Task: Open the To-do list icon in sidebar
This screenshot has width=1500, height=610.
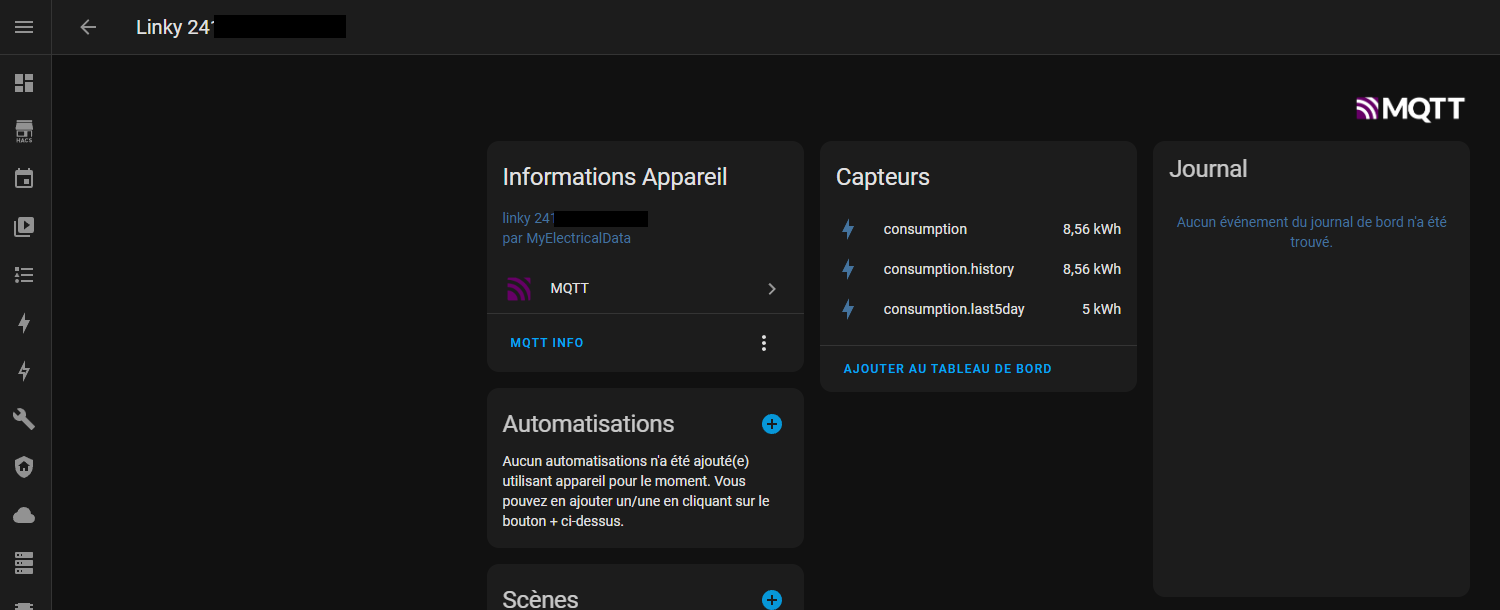Action: coord(24,275)
